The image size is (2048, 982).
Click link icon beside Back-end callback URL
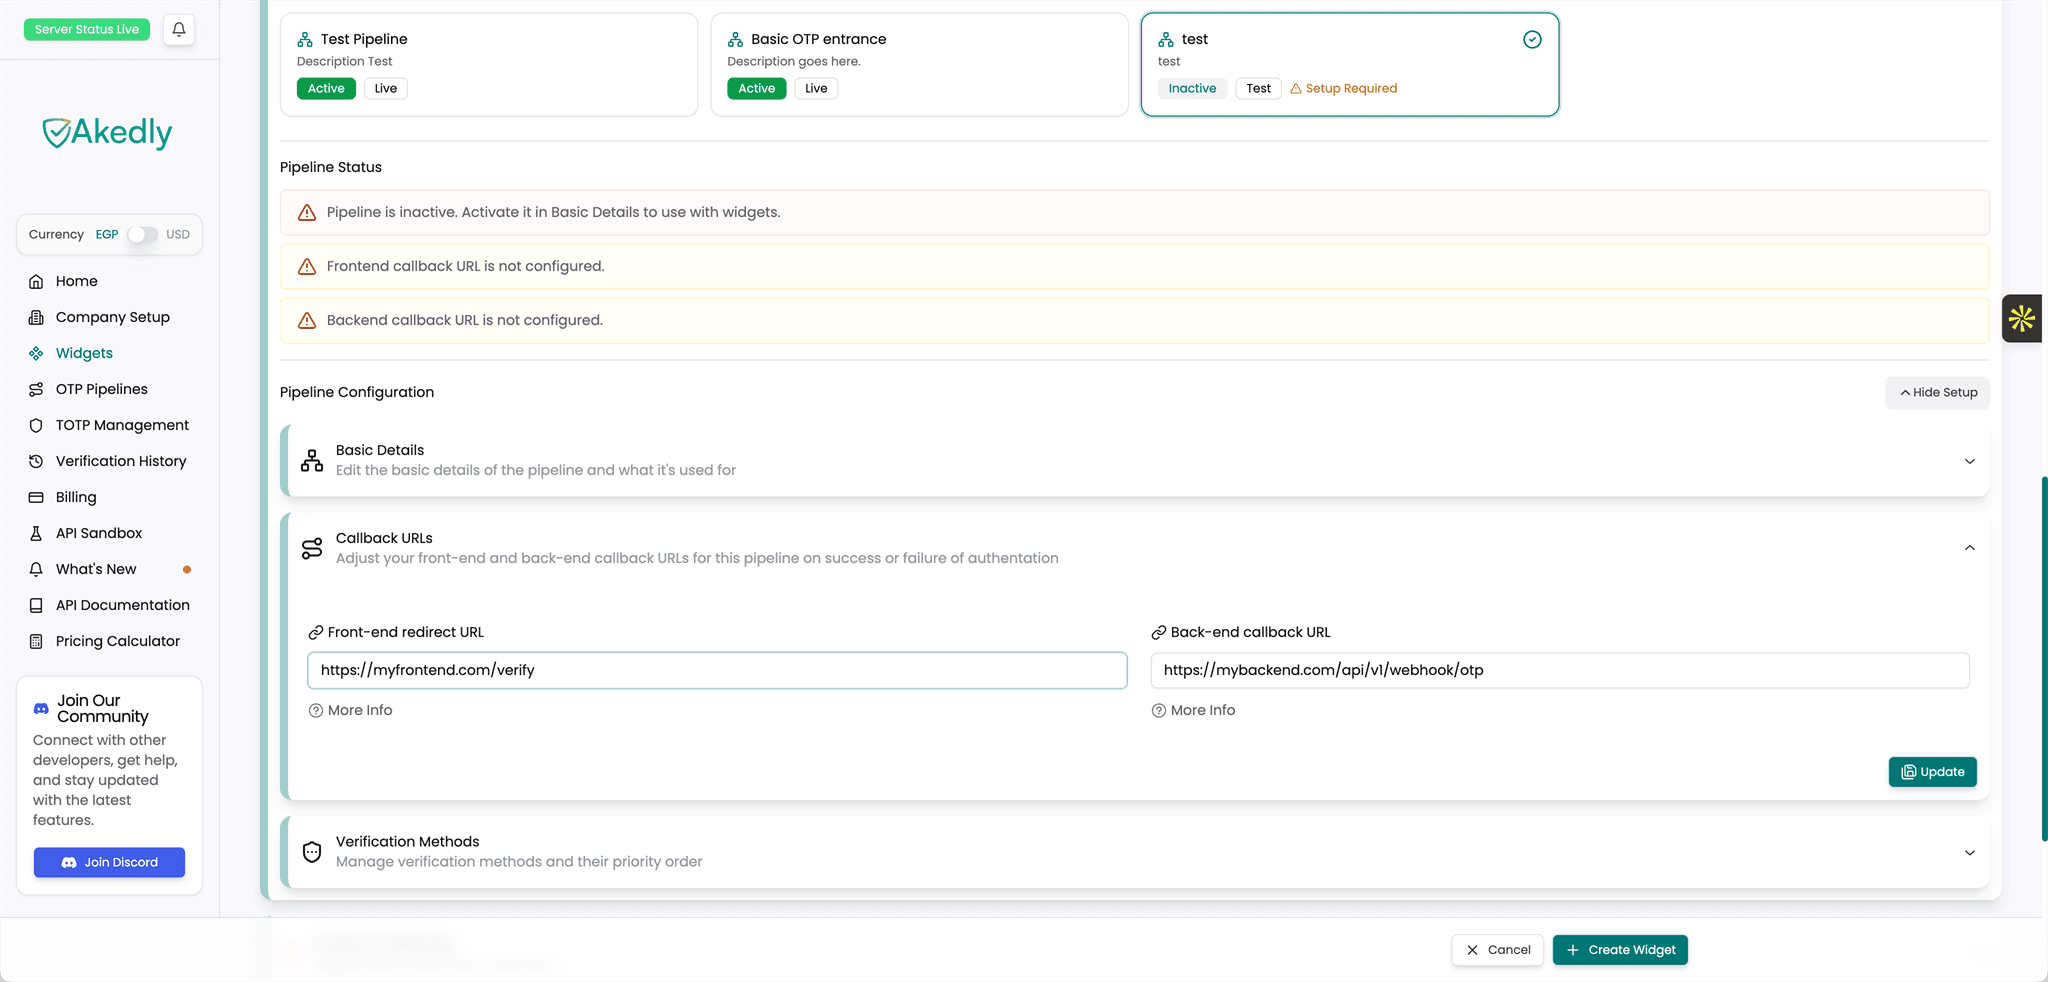[x=1159, y=632]
